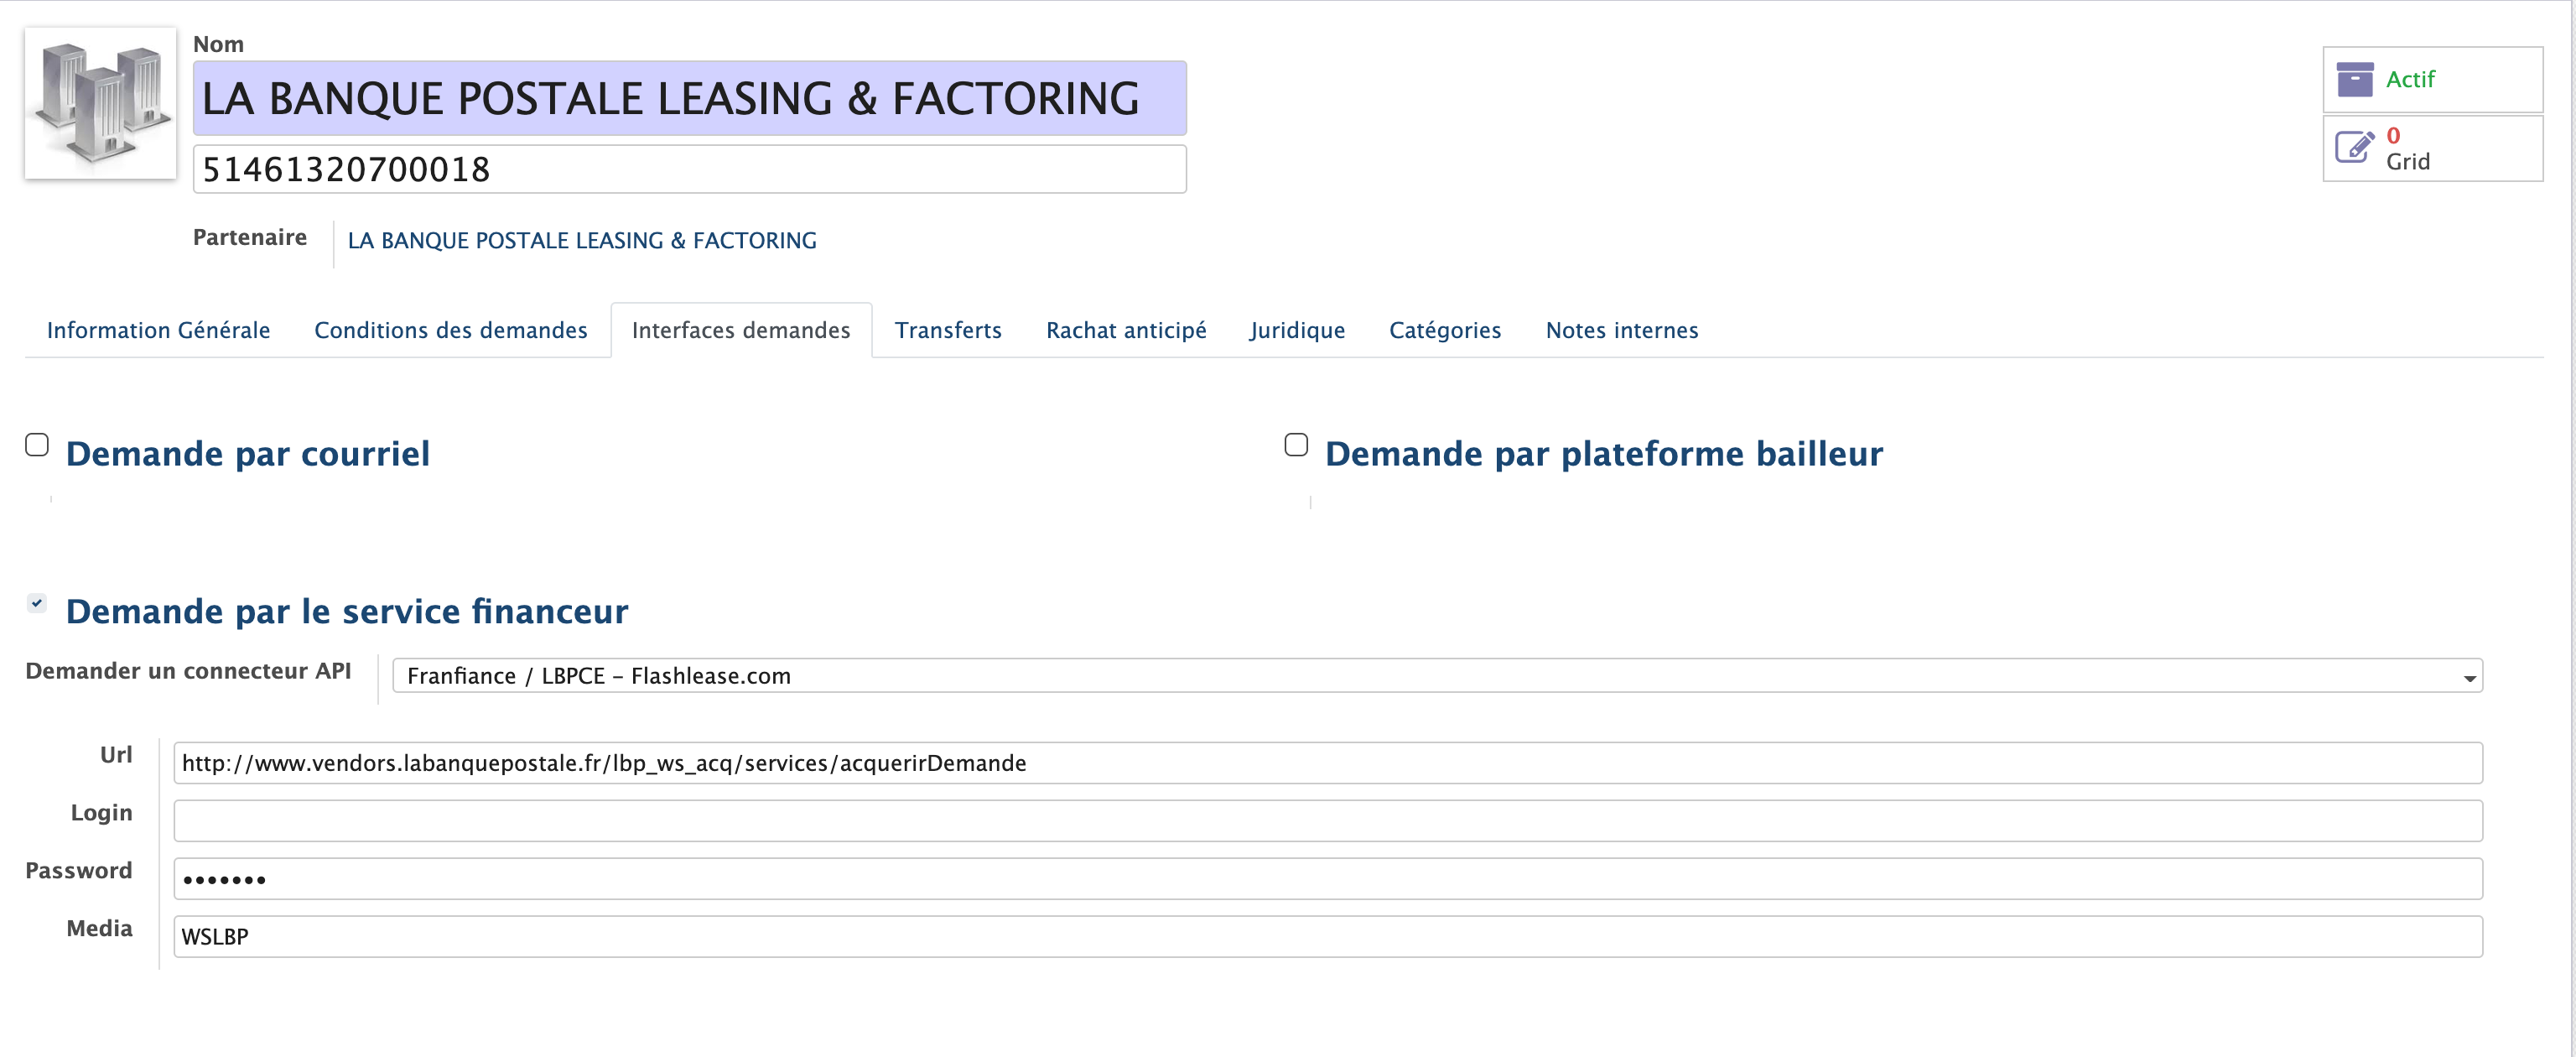Focus the Password input field
The image size is (2576, 1057).
coord(1327,879)
